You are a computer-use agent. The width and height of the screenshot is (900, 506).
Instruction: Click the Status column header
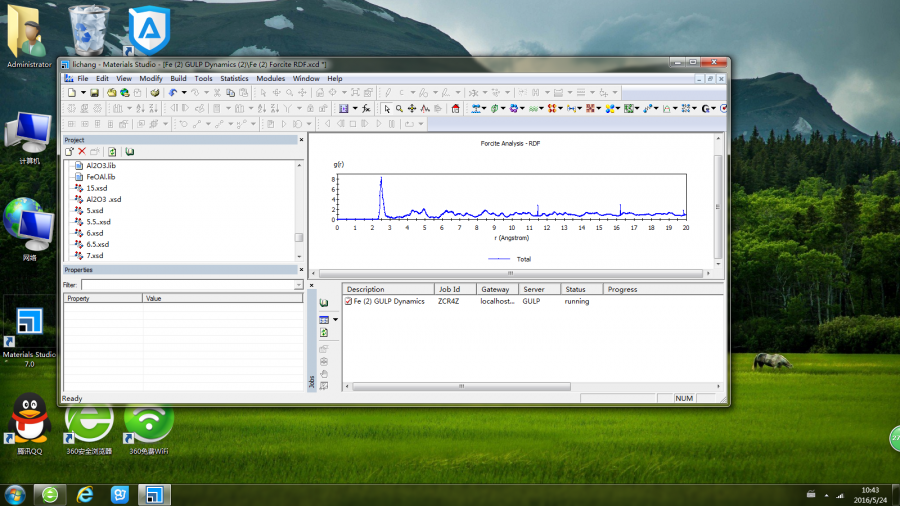575,289
